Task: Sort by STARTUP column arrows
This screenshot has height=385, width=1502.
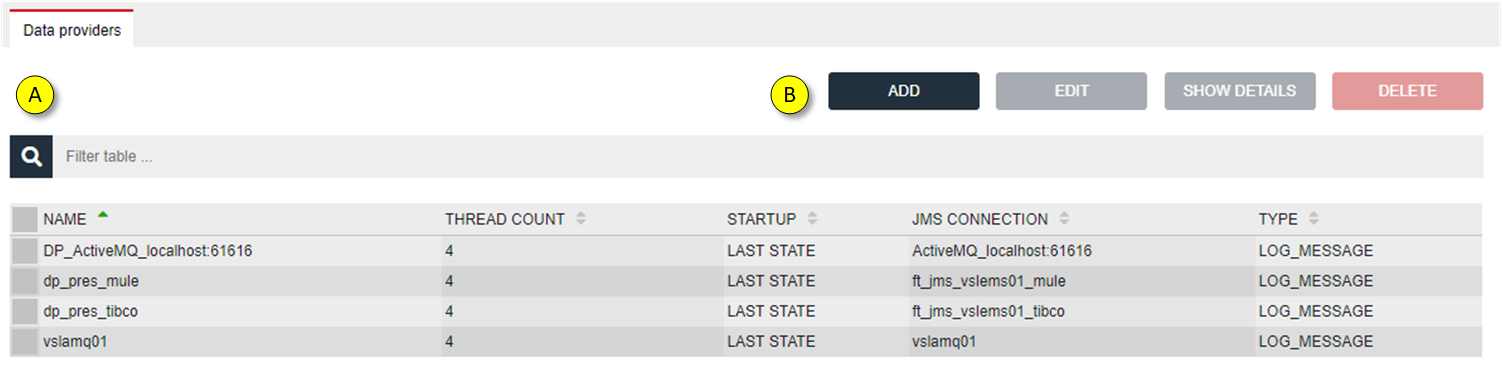Action: click(812, 219)
